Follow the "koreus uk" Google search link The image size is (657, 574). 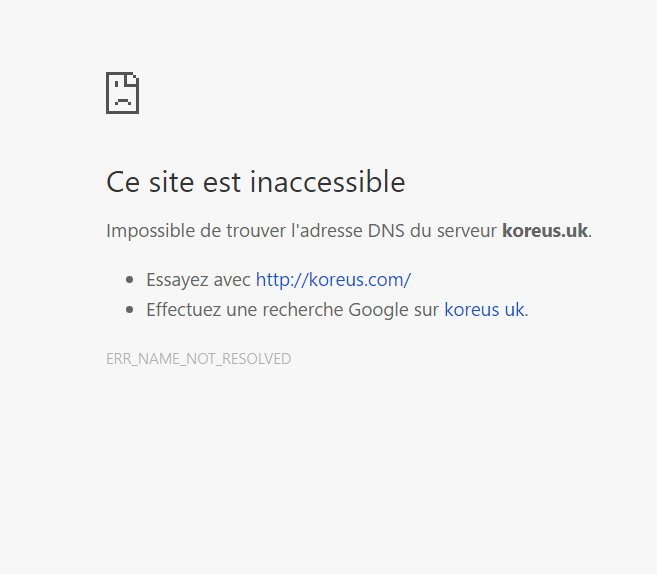point(484,310)
